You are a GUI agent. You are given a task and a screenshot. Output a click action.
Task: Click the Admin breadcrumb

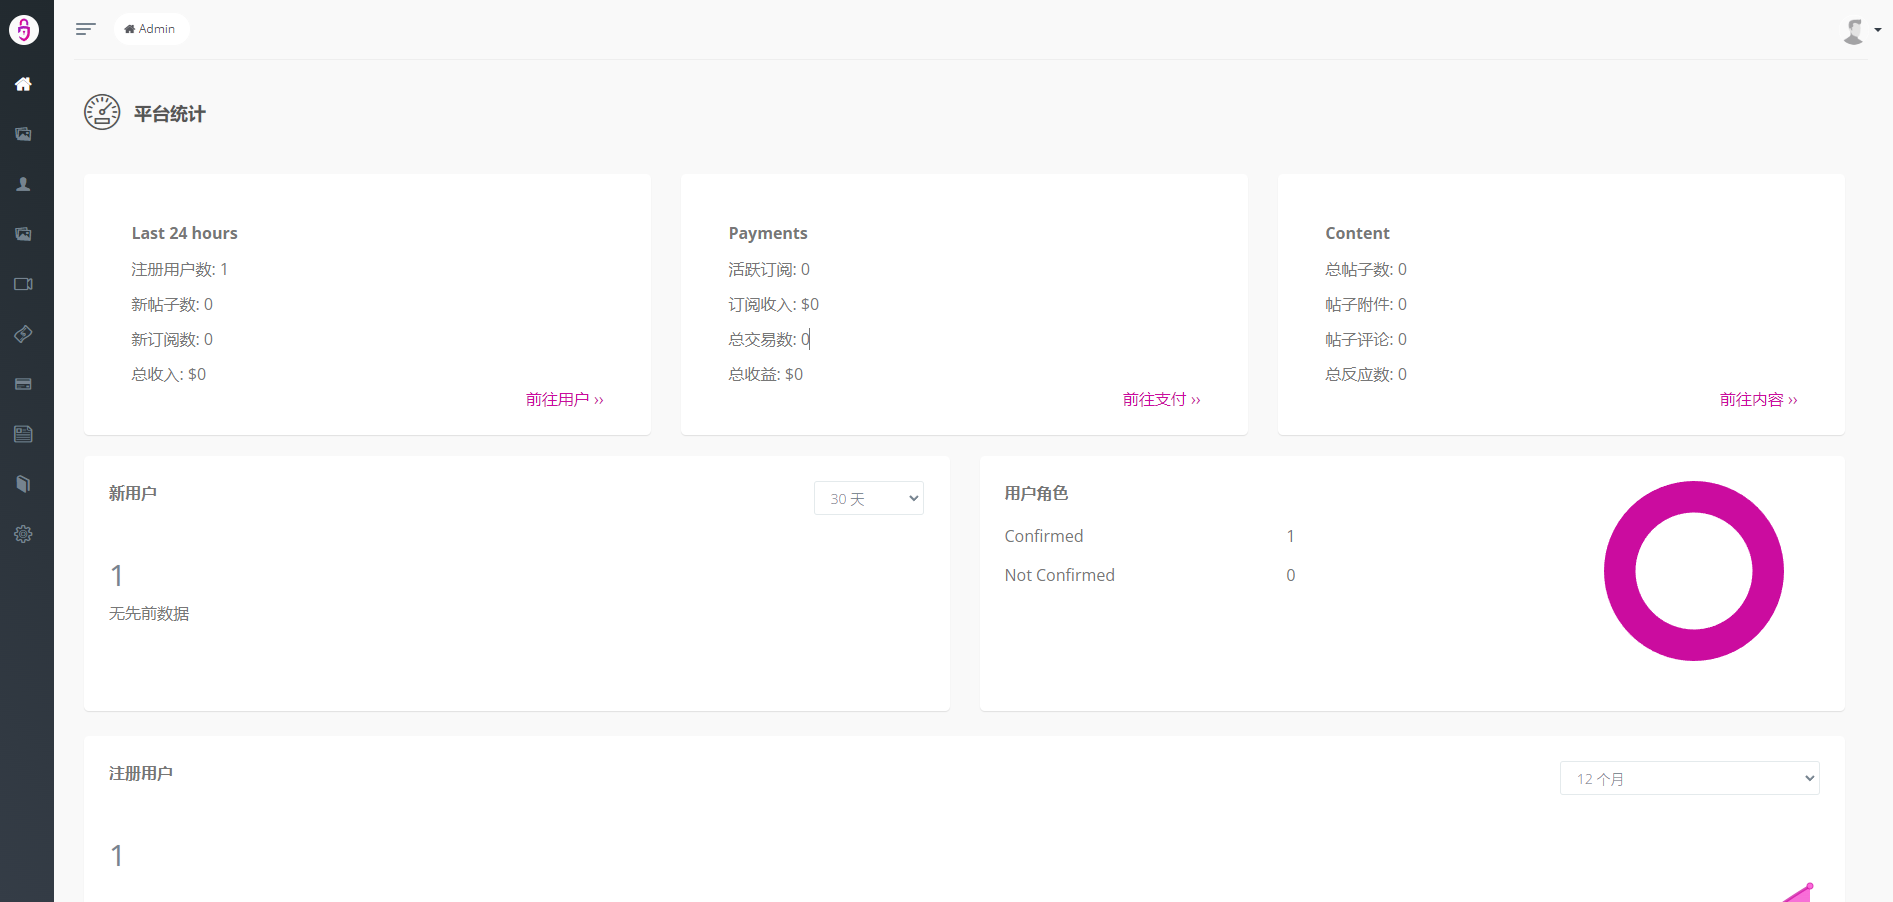(151, 29)
